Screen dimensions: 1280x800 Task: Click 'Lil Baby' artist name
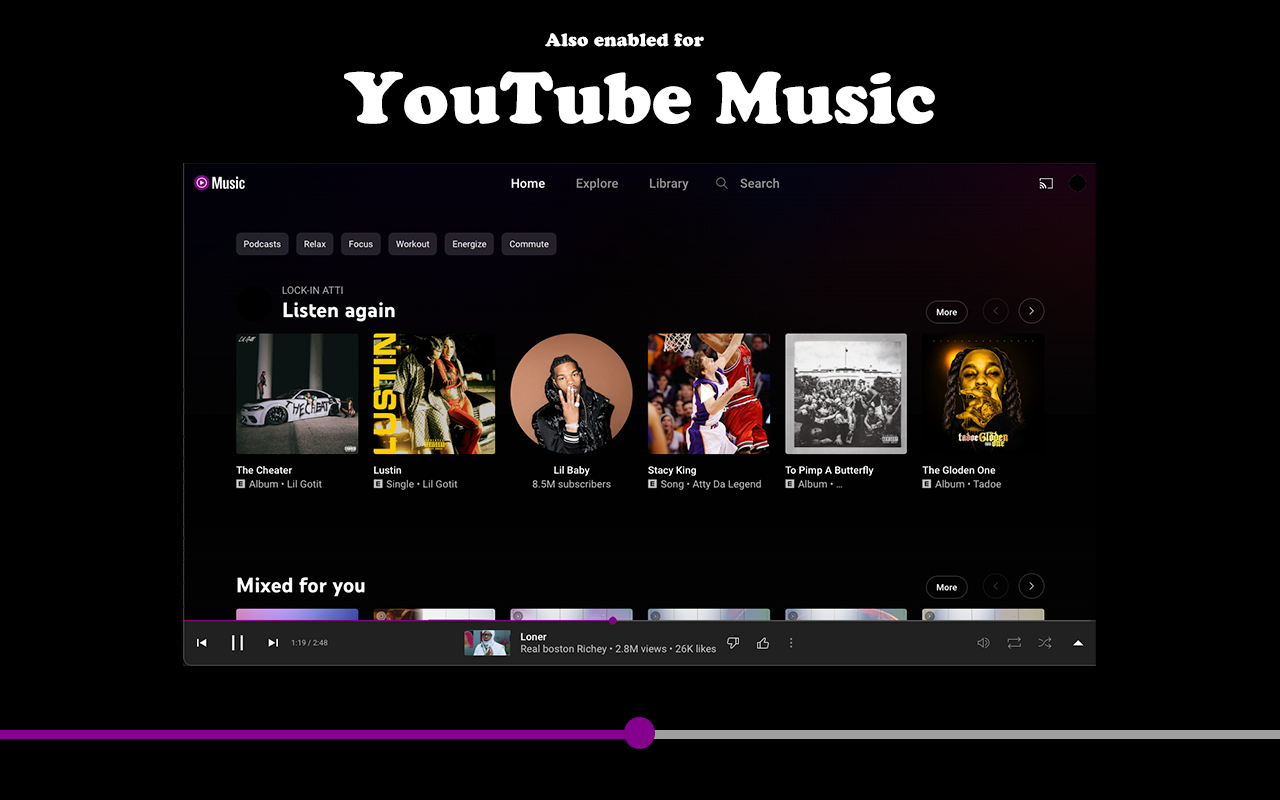[x=571, y=470]
